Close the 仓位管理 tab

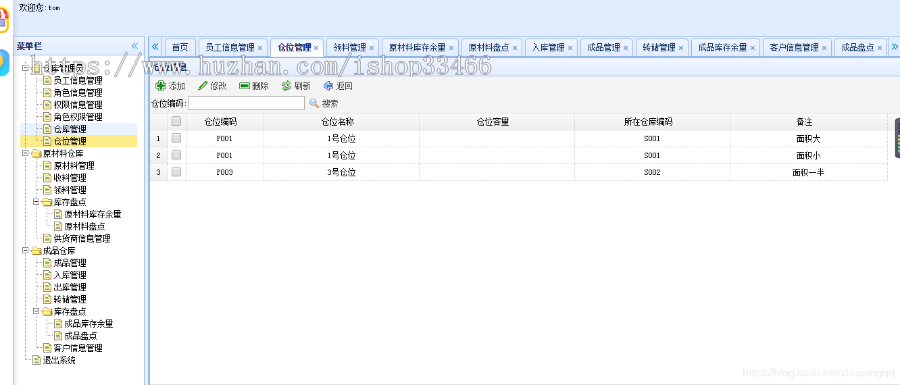tap(316, 48)
